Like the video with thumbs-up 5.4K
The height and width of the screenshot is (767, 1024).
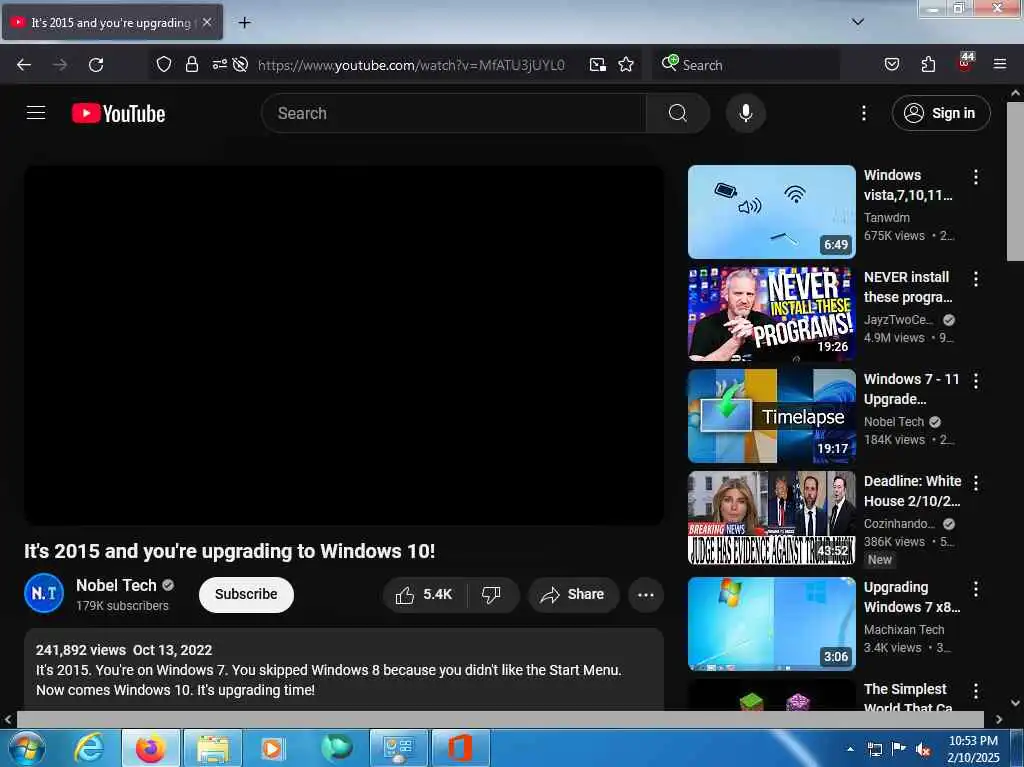point(424,595)
